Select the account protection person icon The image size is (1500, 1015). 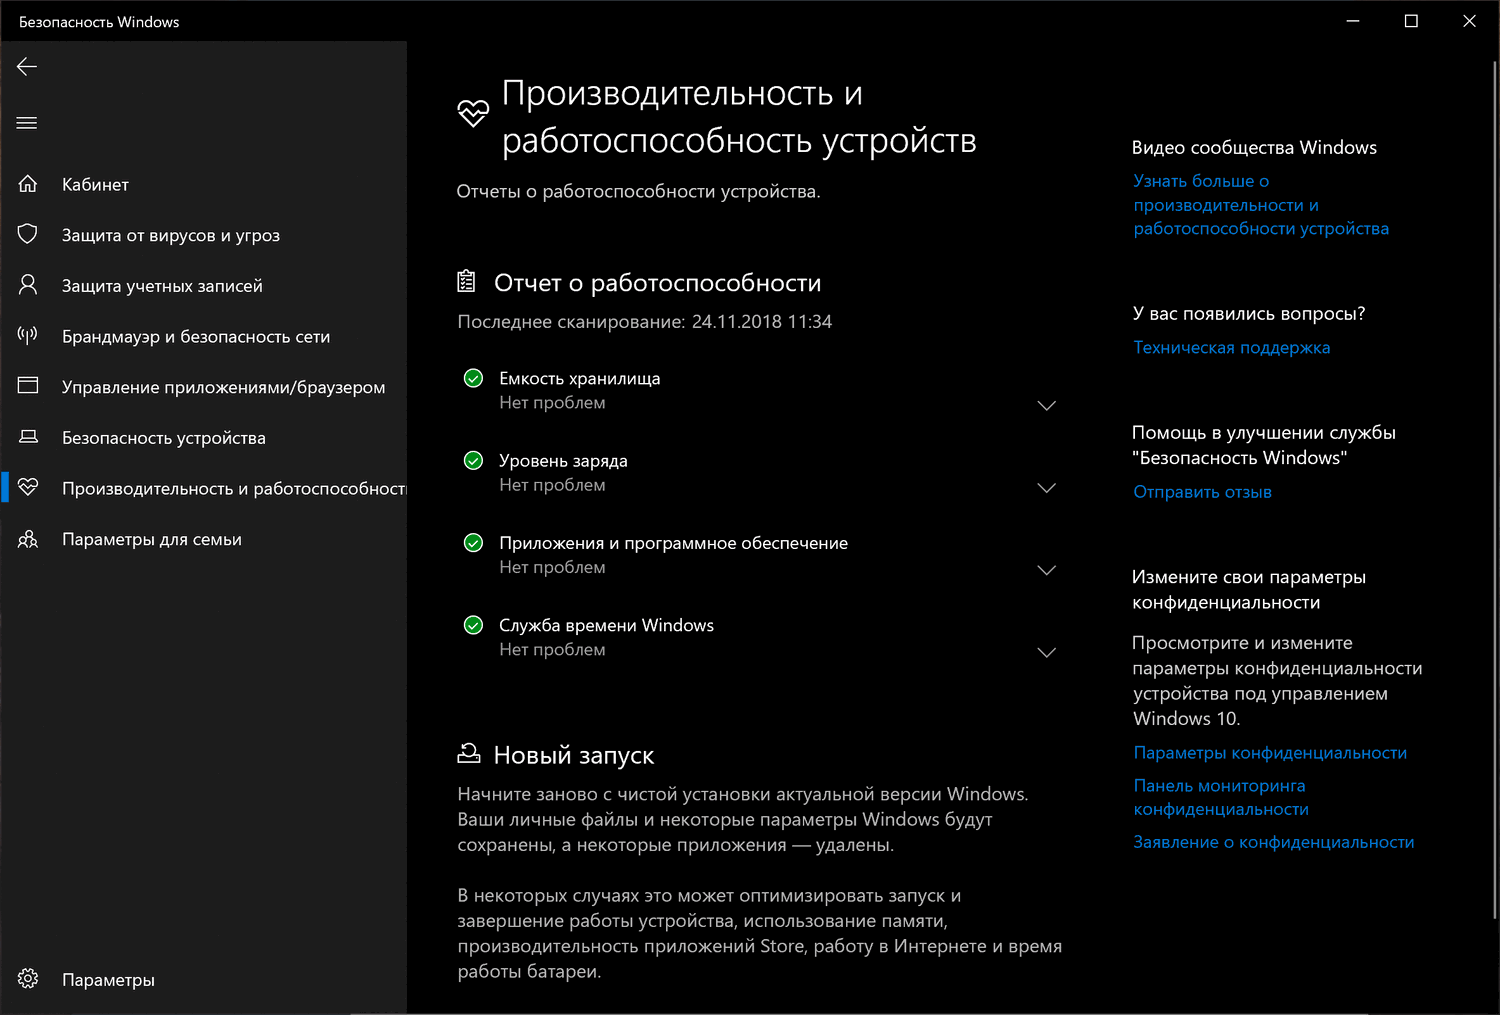coord(28,285)
